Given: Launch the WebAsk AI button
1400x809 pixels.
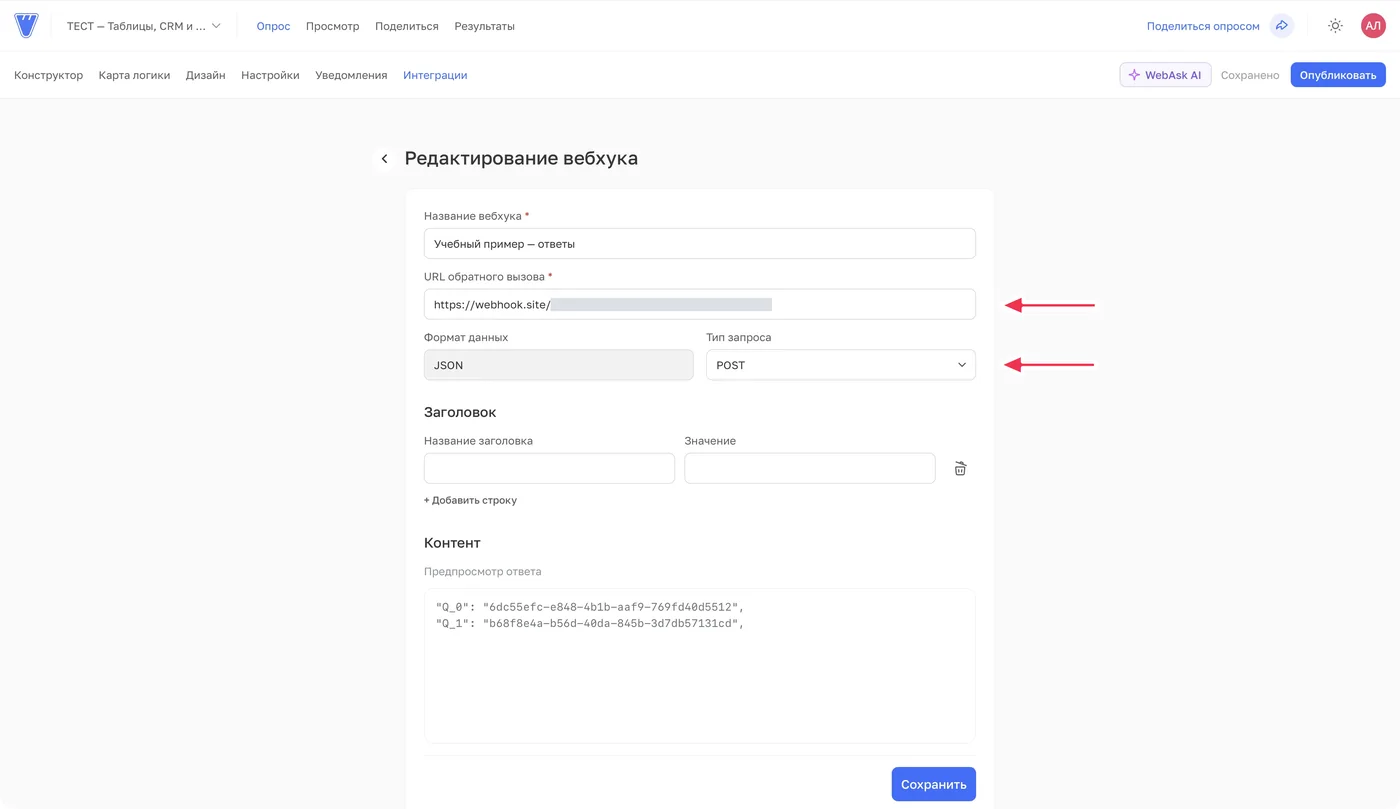Looking at the screenshot, I should click(1165, 75).
